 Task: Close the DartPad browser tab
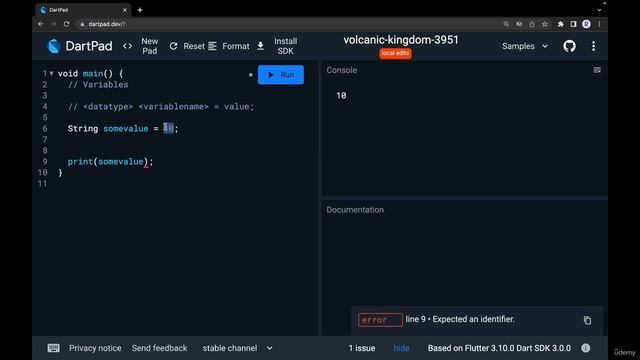(x=124, y=10)
